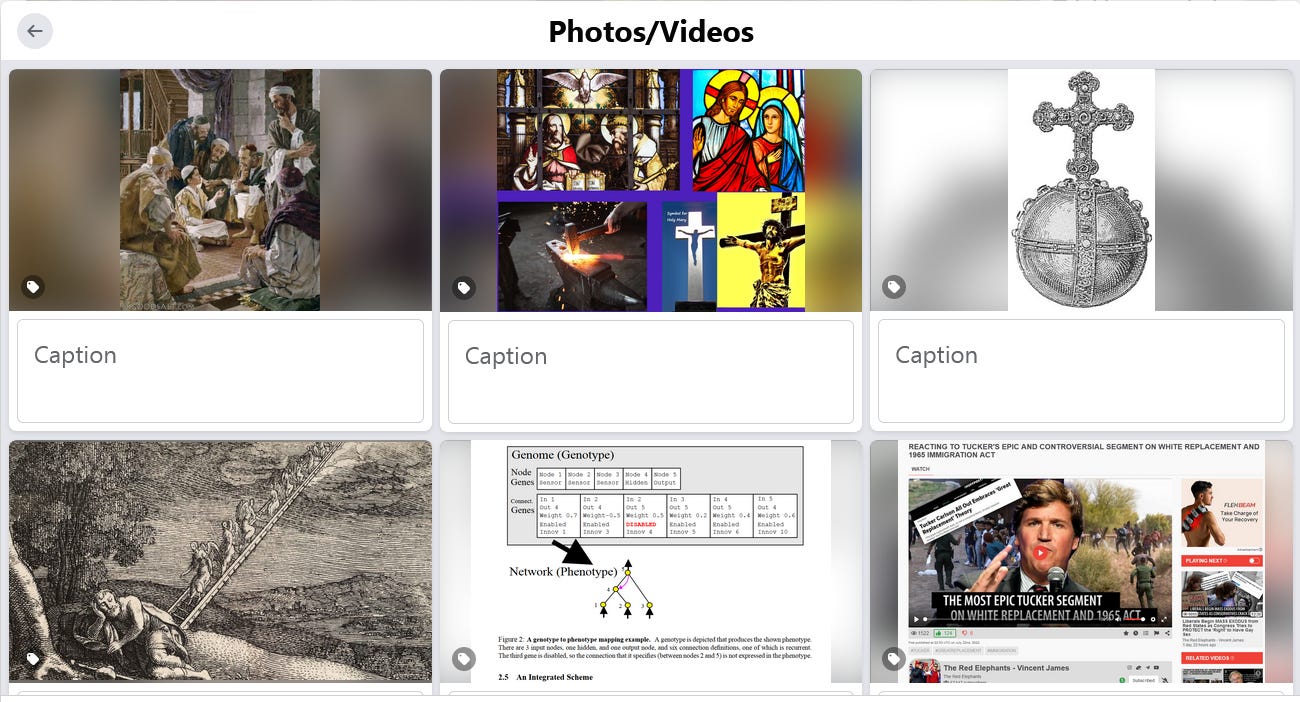
Task: Add caption under the stained glass collage
Action: click(651, 371)
